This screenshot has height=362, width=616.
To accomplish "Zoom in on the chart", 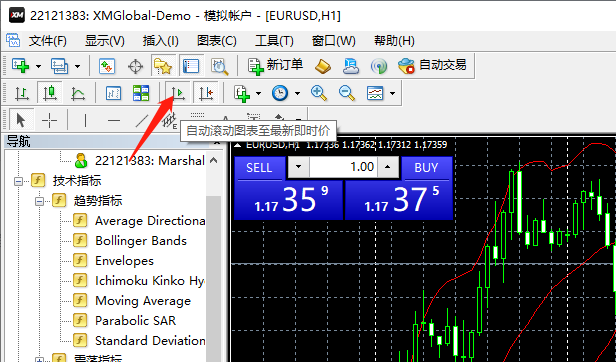I will [x=319, y=94].
